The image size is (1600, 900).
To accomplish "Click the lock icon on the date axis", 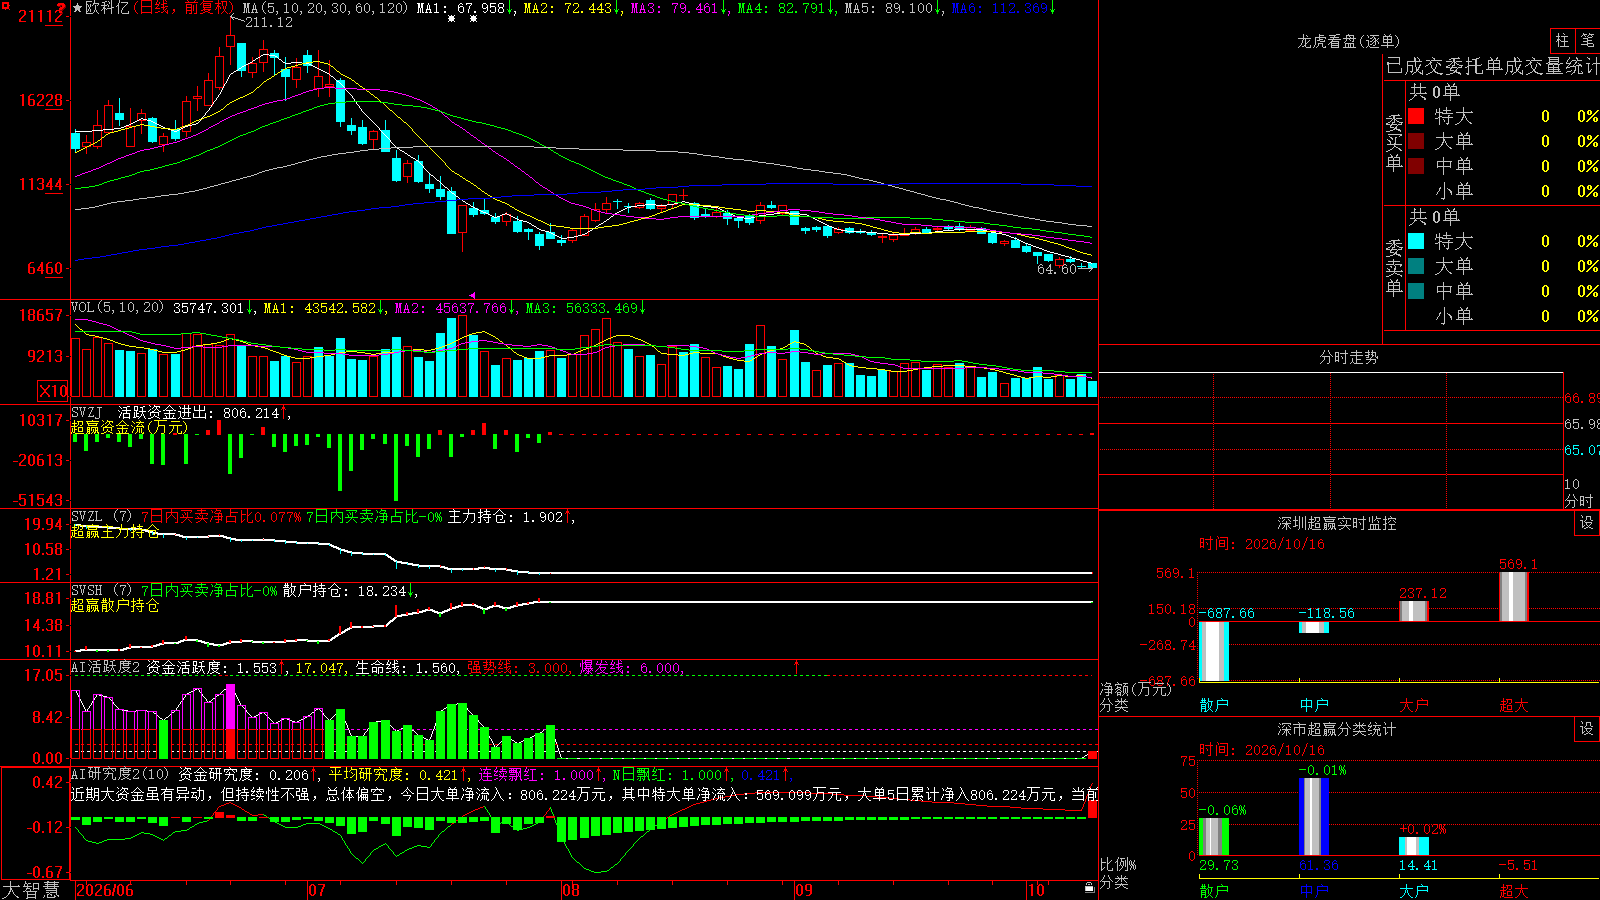I will (1090, 888).
